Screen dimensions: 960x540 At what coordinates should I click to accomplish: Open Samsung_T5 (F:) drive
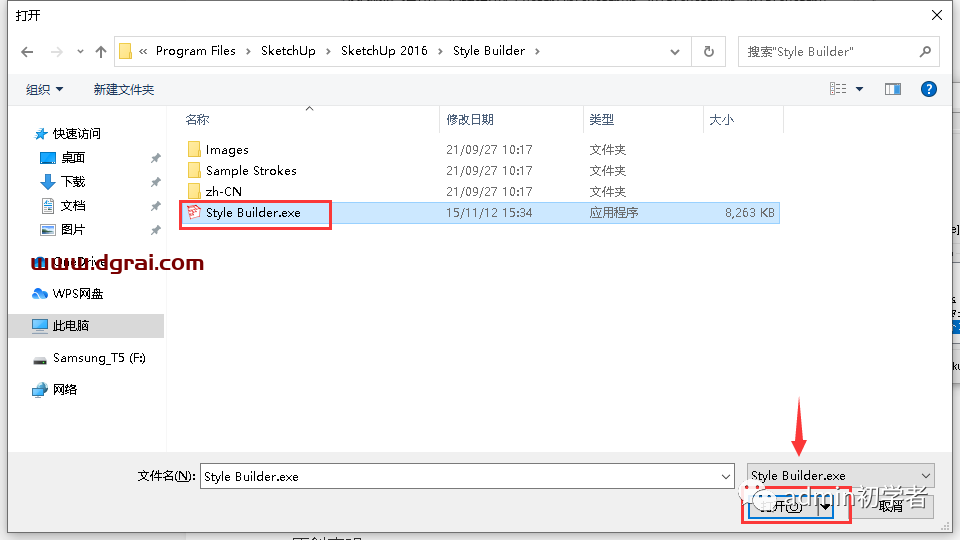click(x=99, y=358)
